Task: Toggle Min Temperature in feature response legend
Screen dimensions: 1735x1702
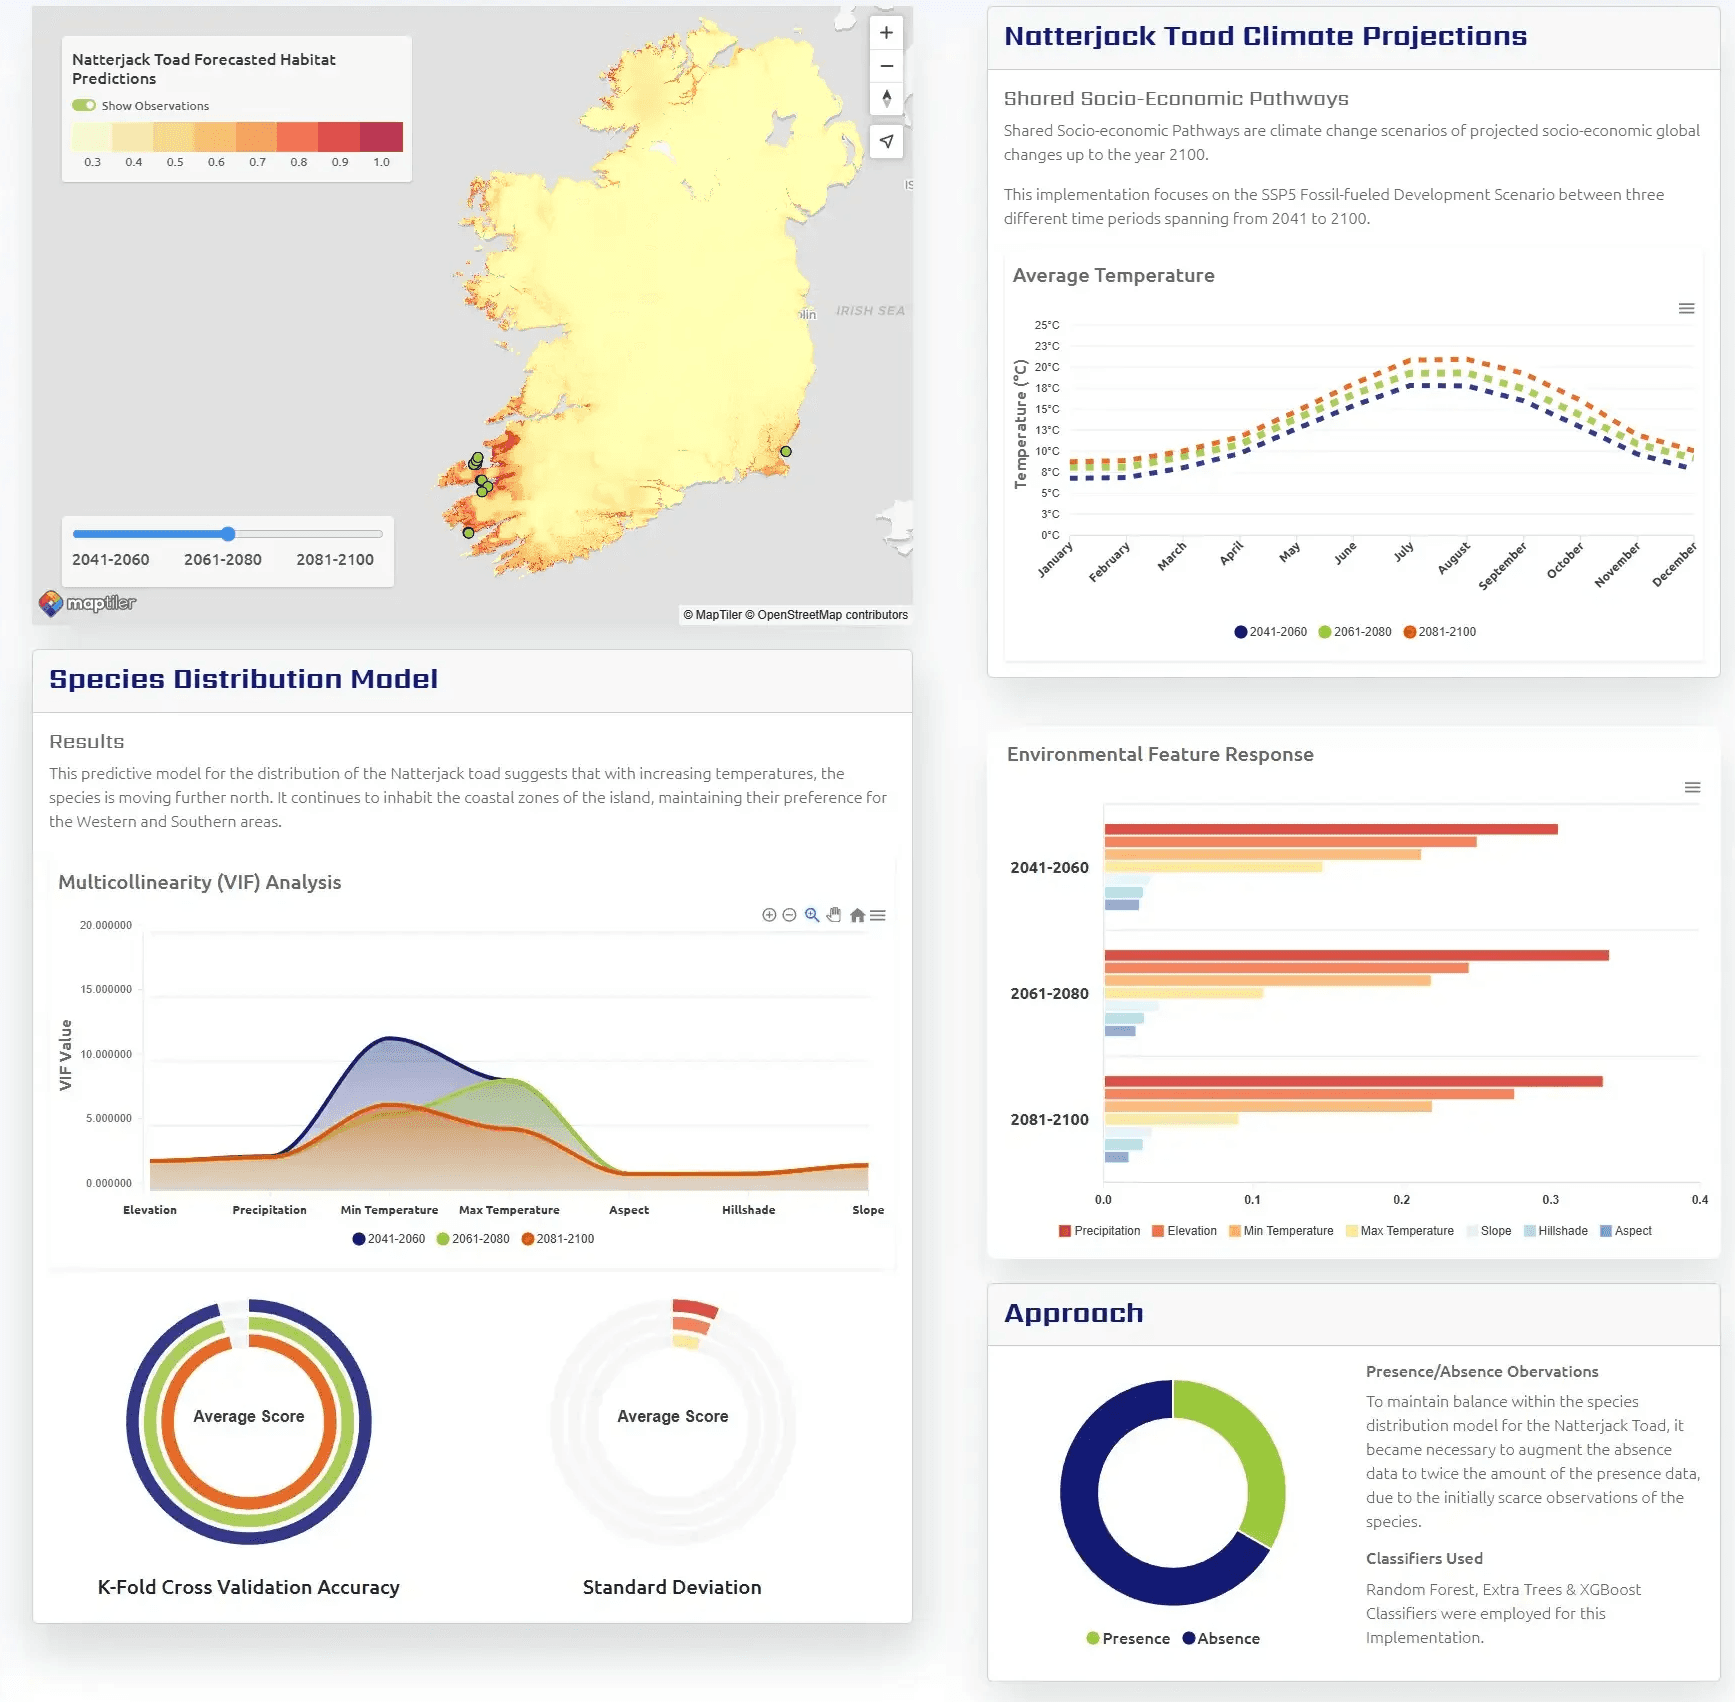Action: click(1281, 1231)
